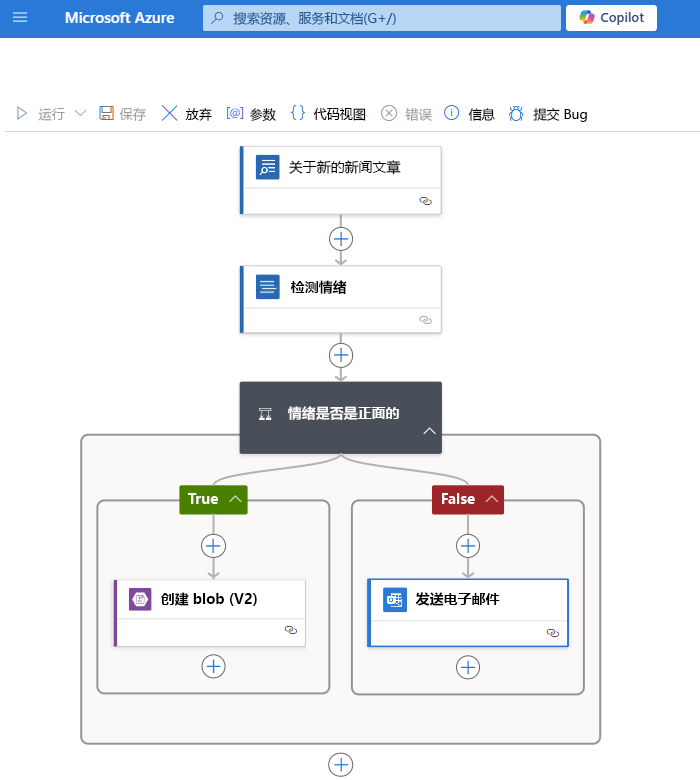Add action below 发送电子邮件
This screenshot has height=780, width=700.
[468, 667]
